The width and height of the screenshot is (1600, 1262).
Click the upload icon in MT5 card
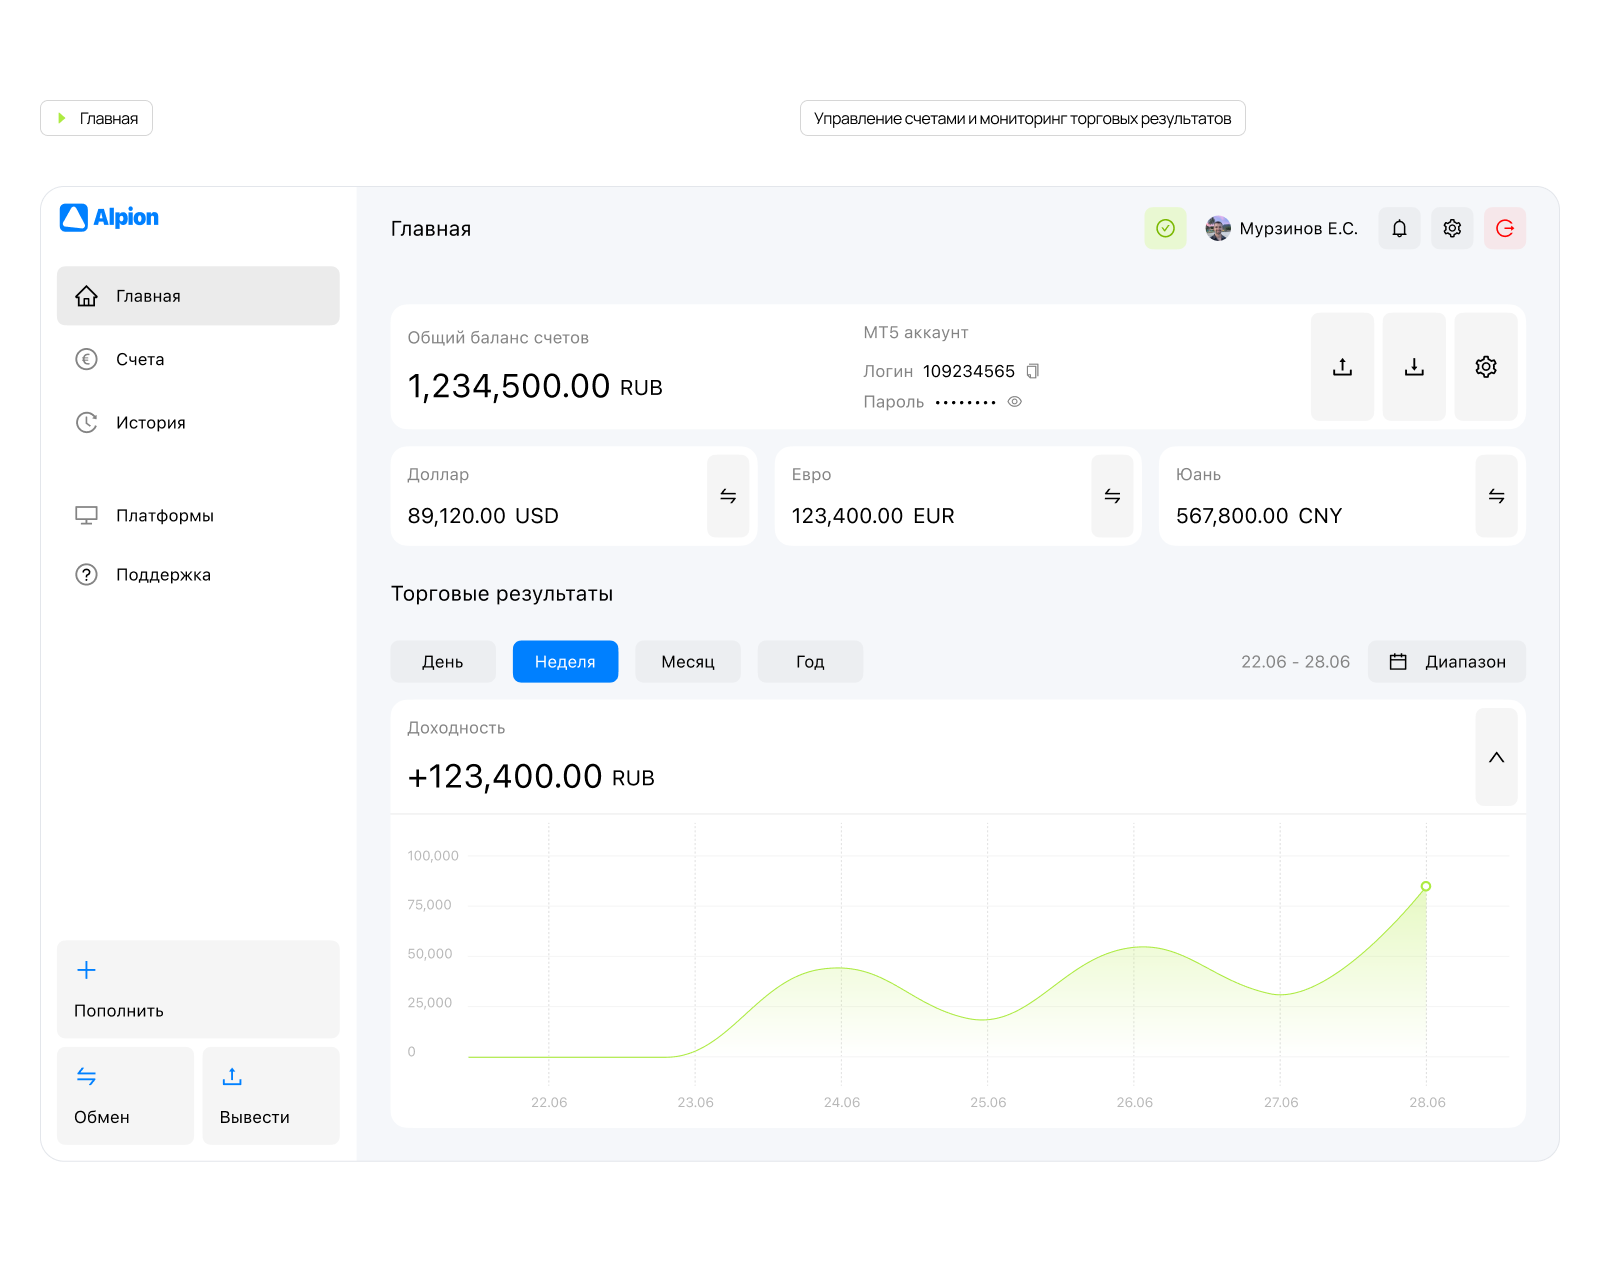[1342, 367]
